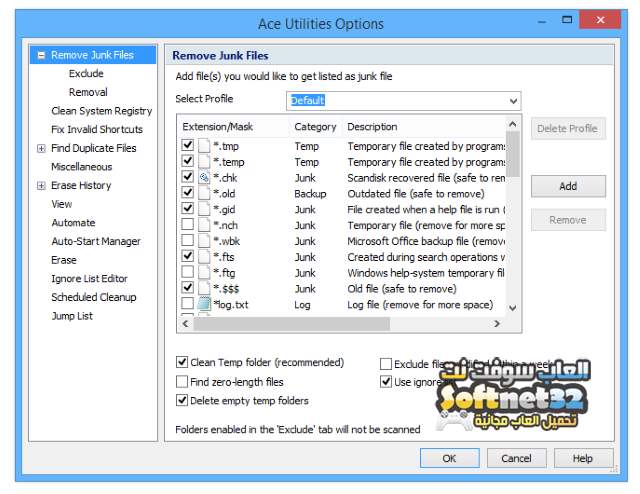The image size is (640, 494).
Task: Toggle the Use ignore list checkbox
Action: [x=386, y=381]
